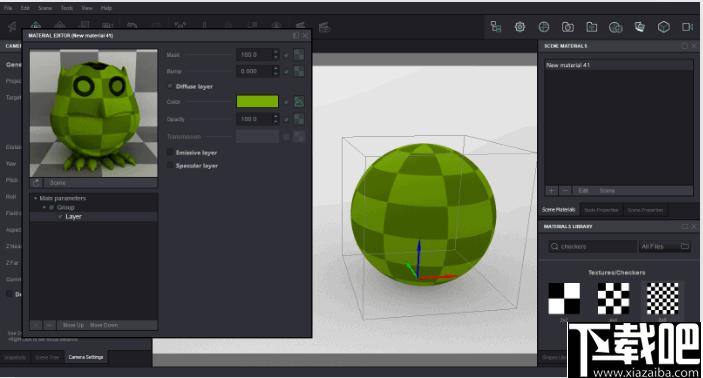
Task: Click the first icon in left toolbar
Action: click(12, 26)
